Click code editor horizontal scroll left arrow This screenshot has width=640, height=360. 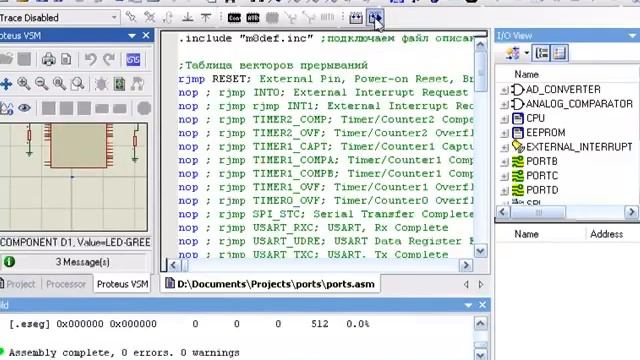point(173,265)
